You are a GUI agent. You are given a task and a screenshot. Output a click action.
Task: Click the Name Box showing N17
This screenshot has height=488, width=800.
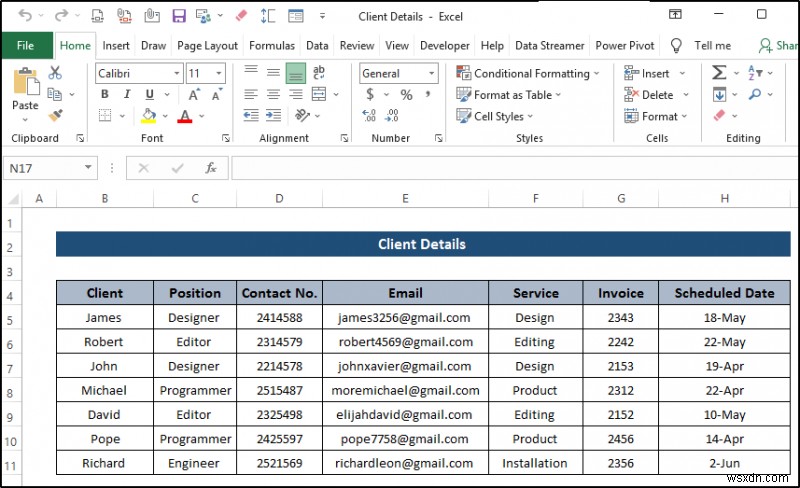(50, 168)
